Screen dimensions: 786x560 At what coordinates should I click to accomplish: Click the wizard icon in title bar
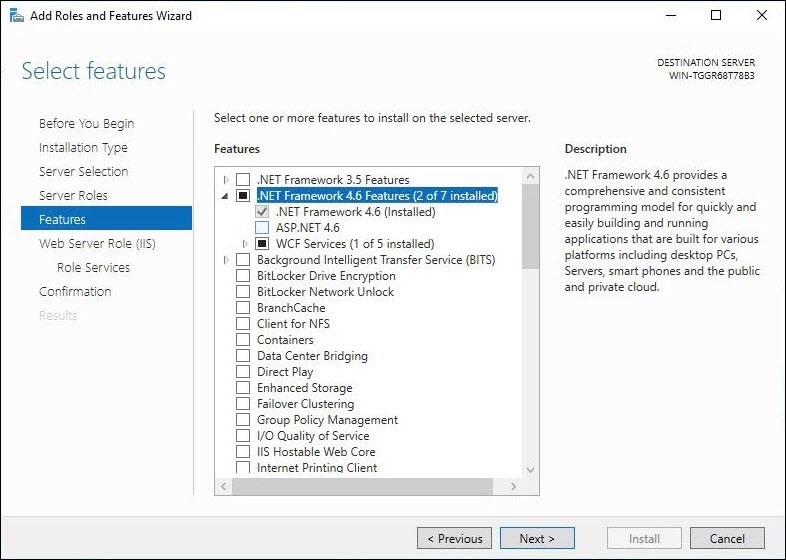17,16
